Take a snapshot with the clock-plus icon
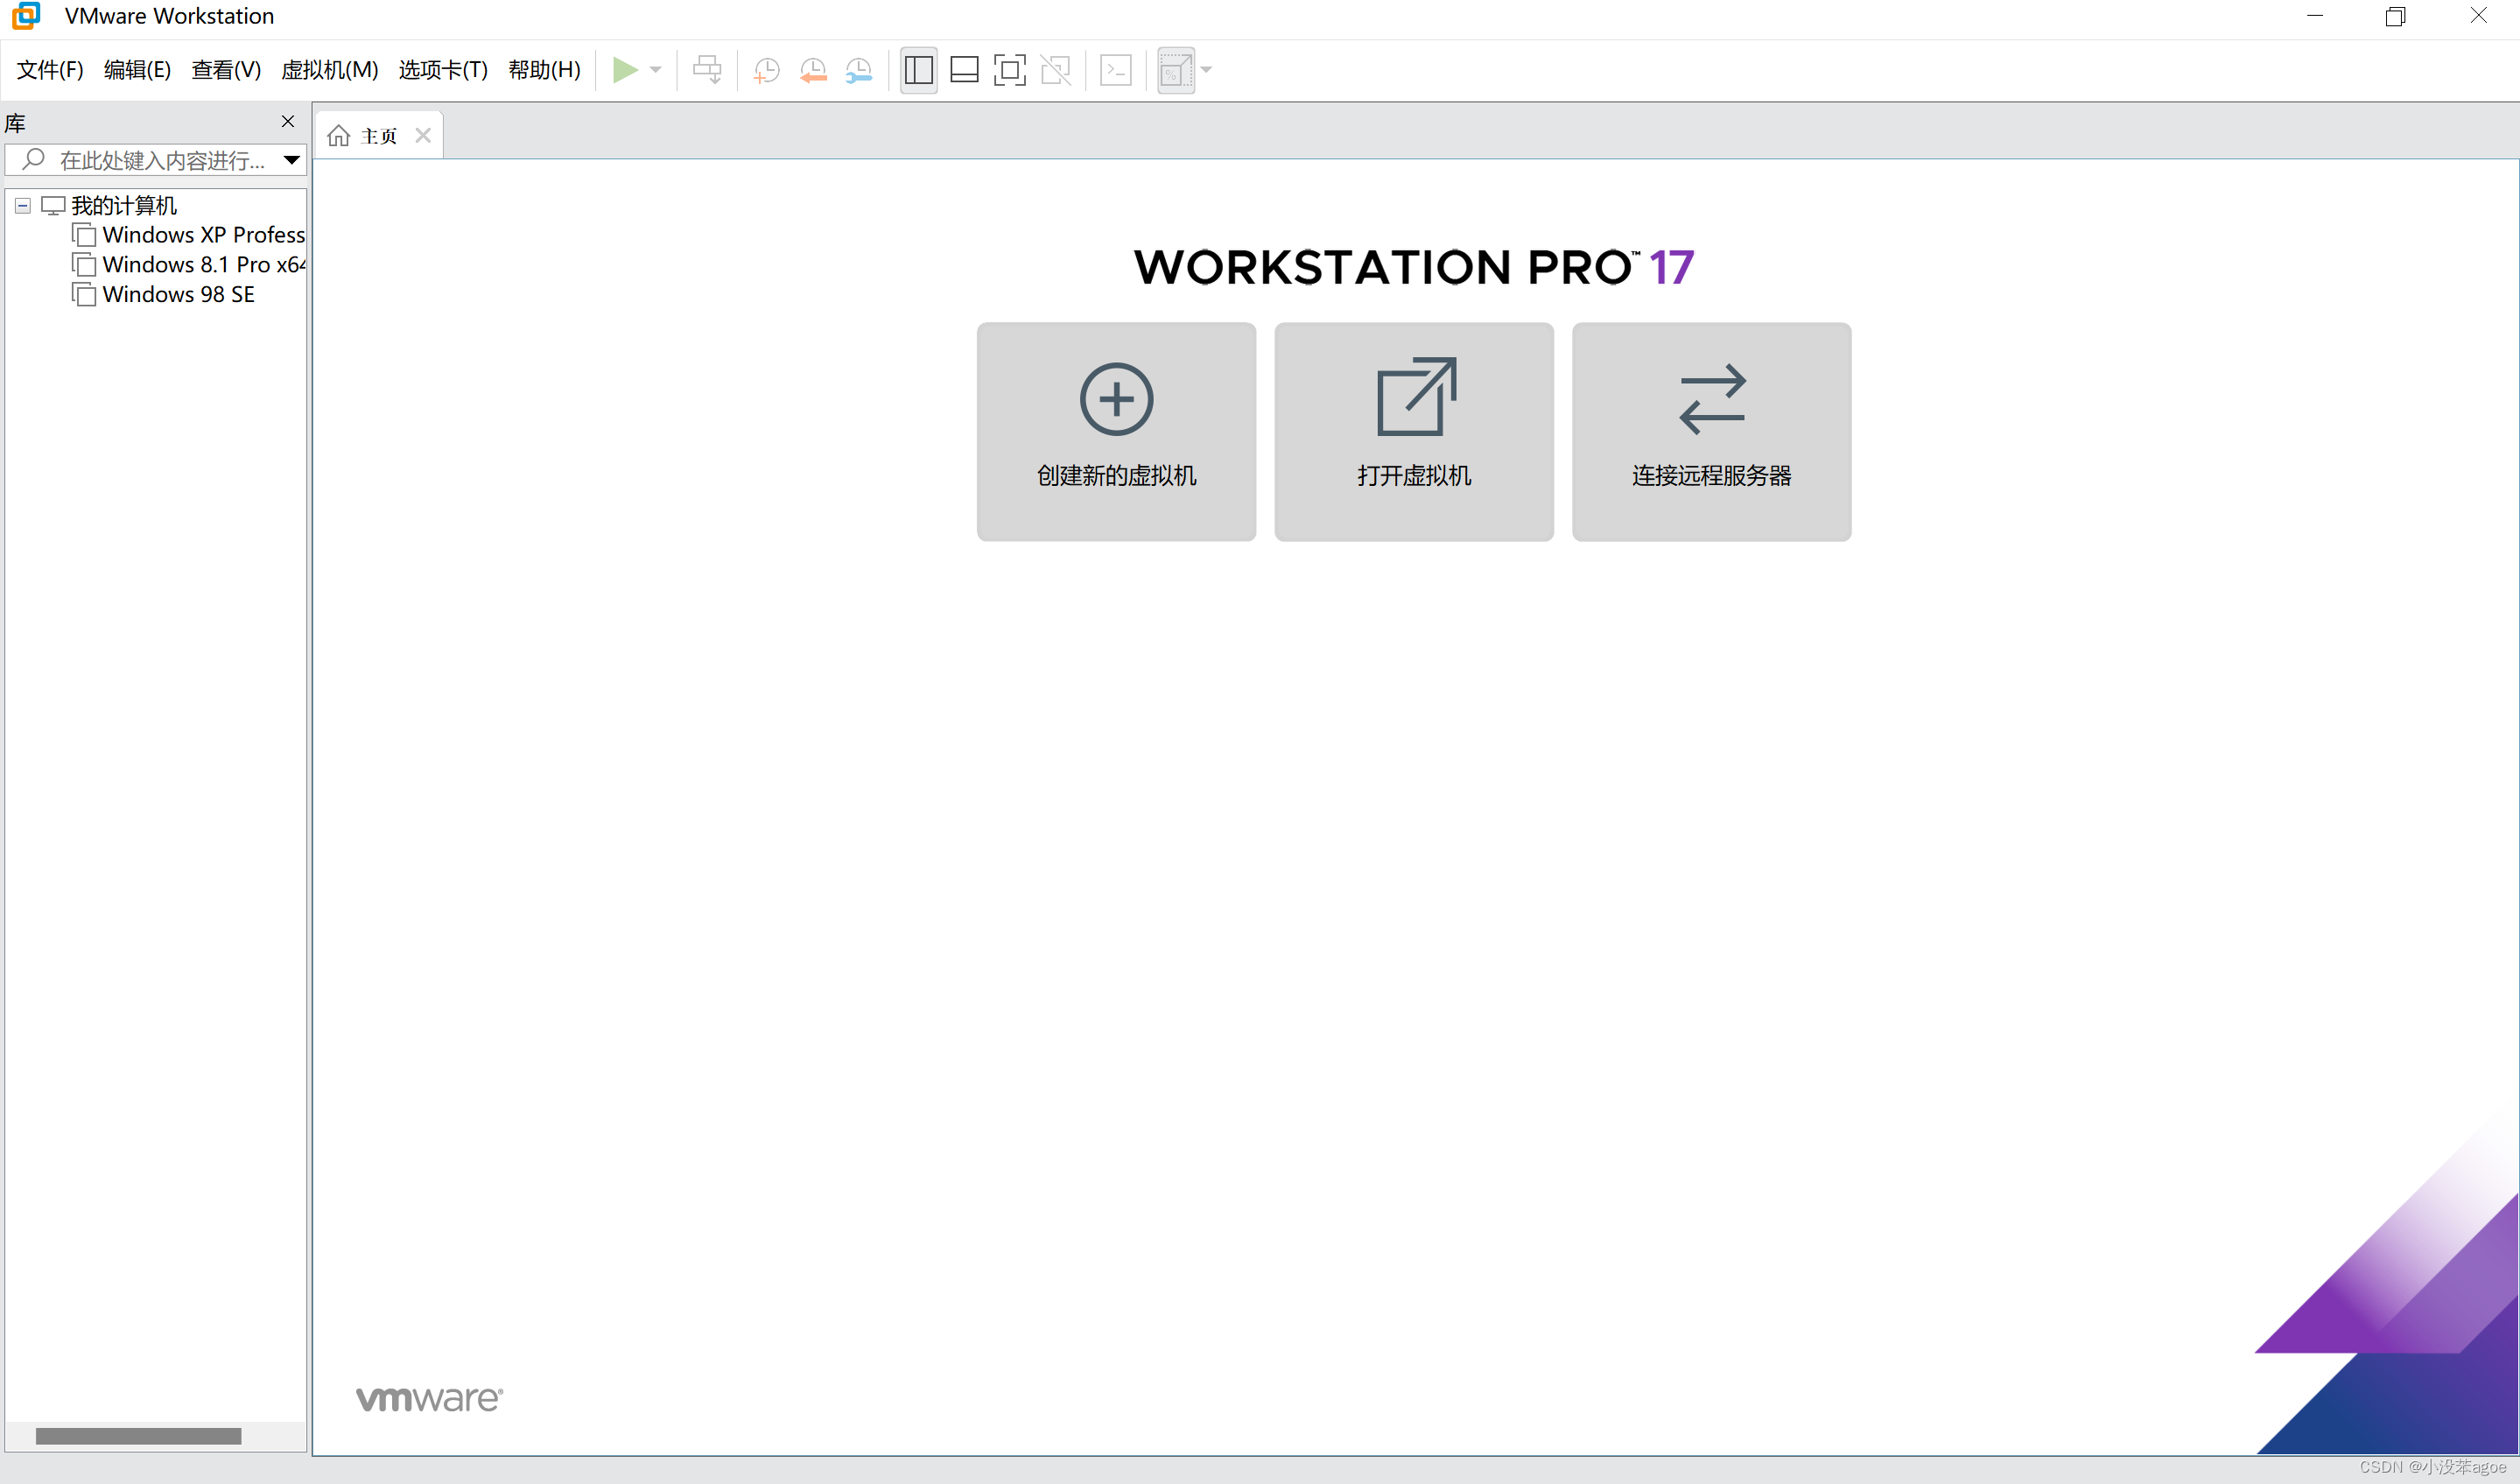Screen dimensions: 2520x1484 [766, 70]
